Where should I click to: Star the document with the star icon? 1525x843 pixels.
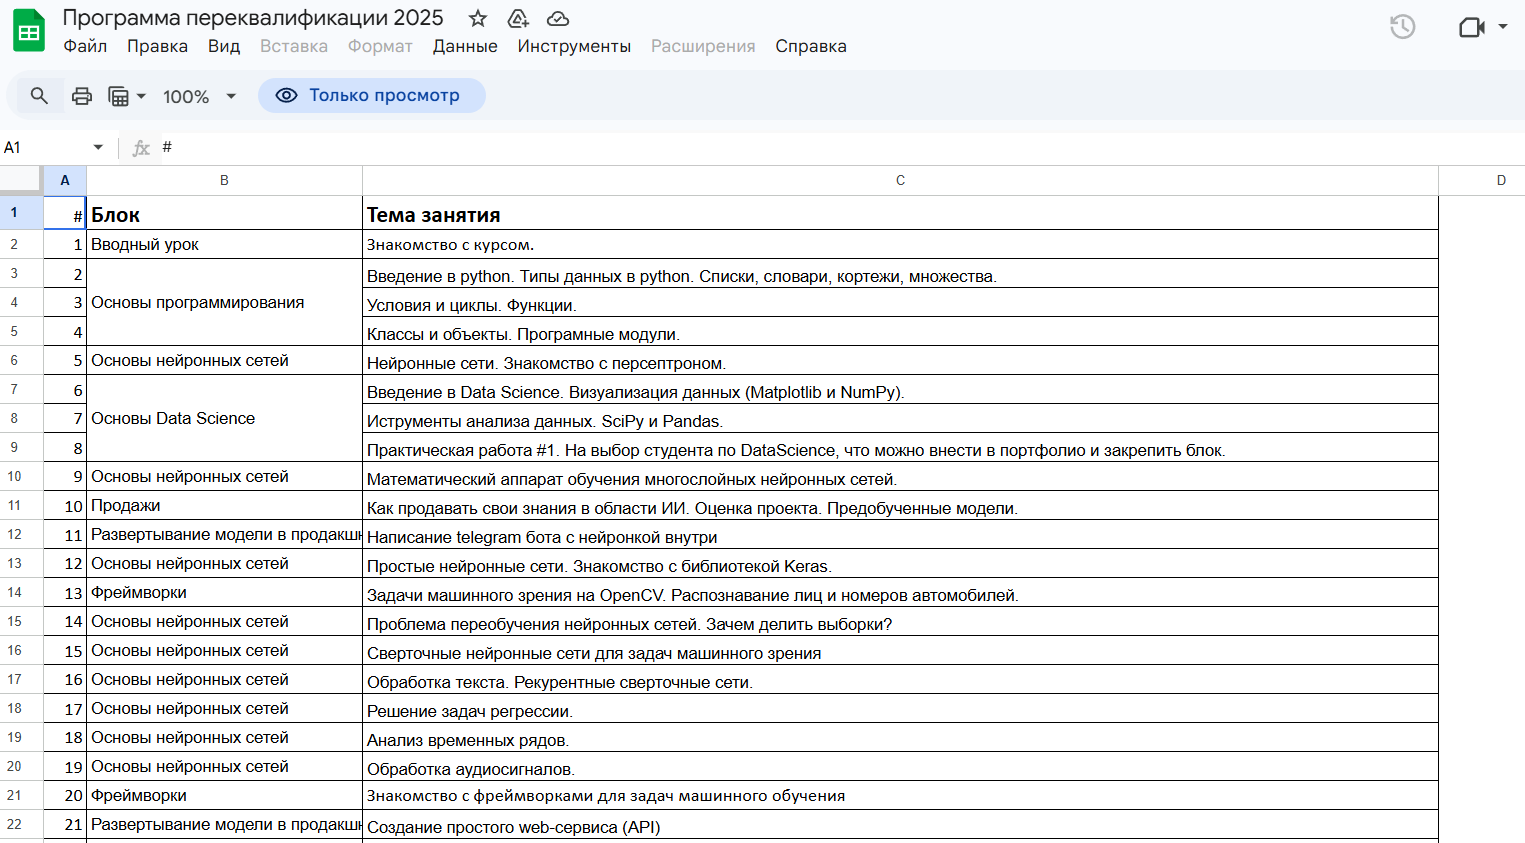(478, 18)
